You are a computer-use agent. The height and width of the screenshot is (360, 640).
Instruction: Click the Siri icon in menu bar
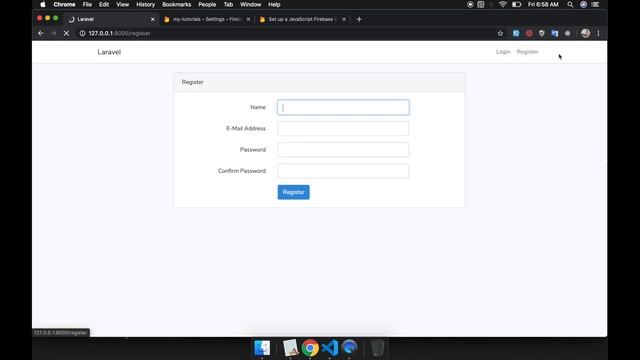pos(584,4)
